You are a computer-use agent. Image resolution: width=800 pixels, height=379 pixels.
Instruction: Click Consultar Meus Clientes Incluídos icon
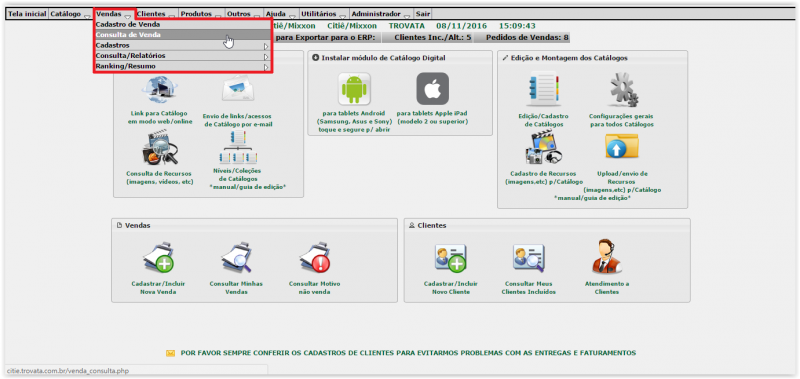click(x=529, y=258)
